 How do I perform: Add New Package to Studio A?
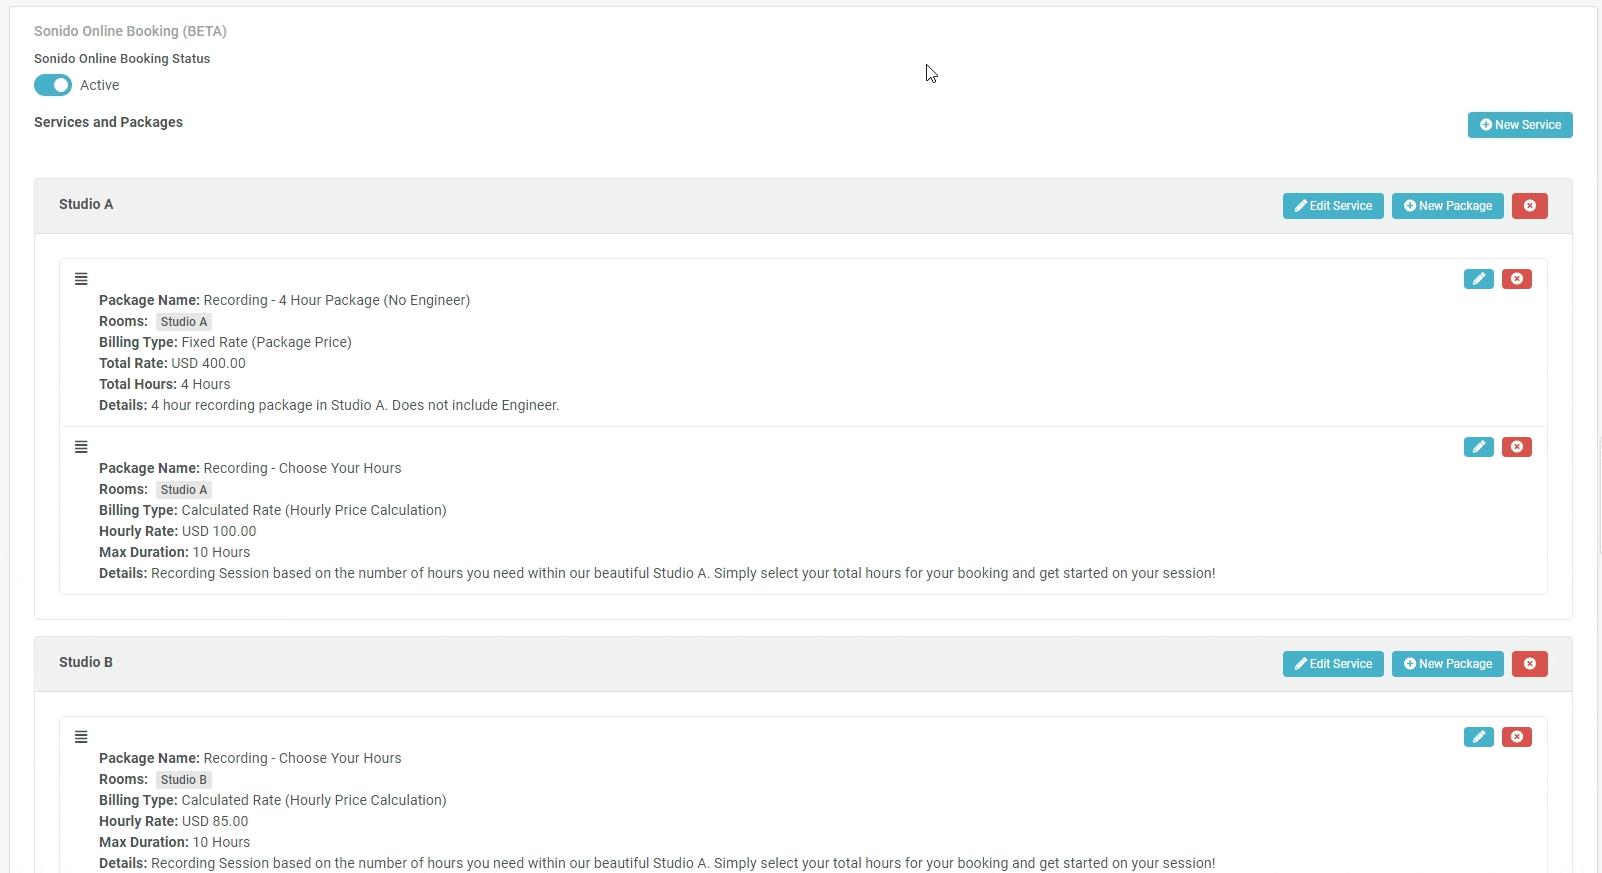point(1447,206)
